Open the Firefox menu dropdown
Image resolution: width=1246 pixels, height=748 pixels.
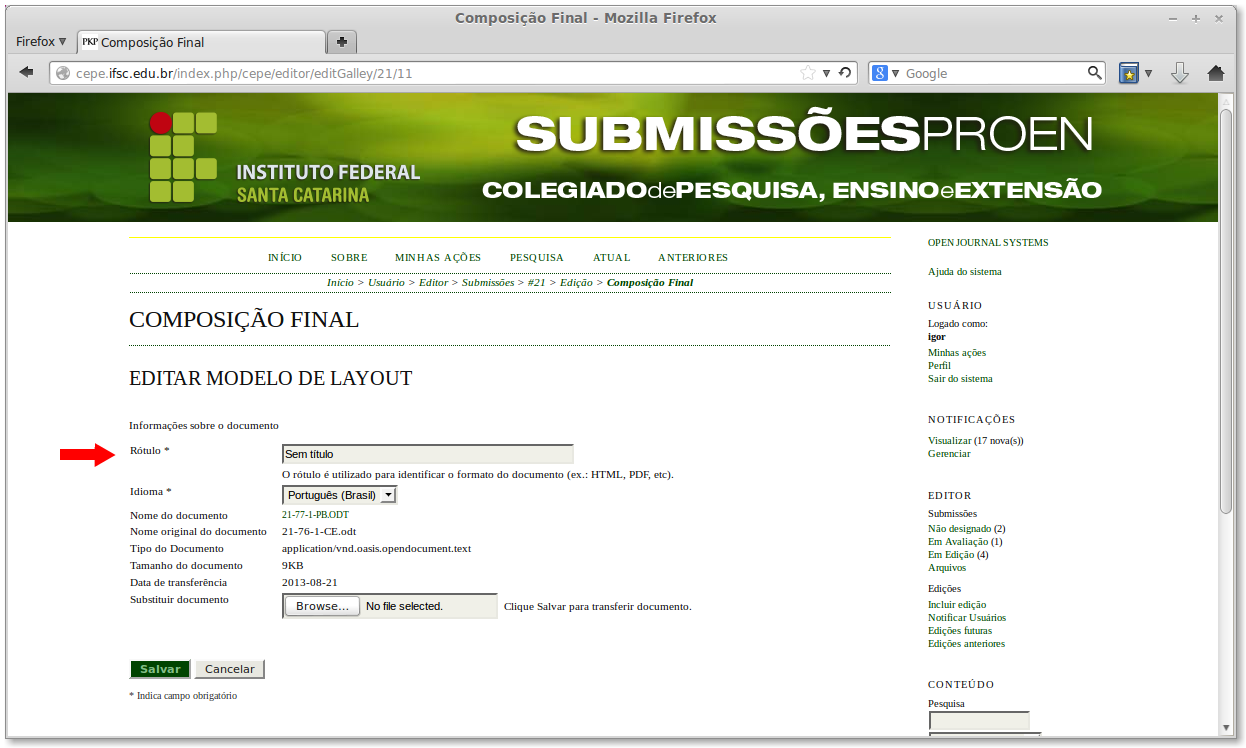coord(39,41)
